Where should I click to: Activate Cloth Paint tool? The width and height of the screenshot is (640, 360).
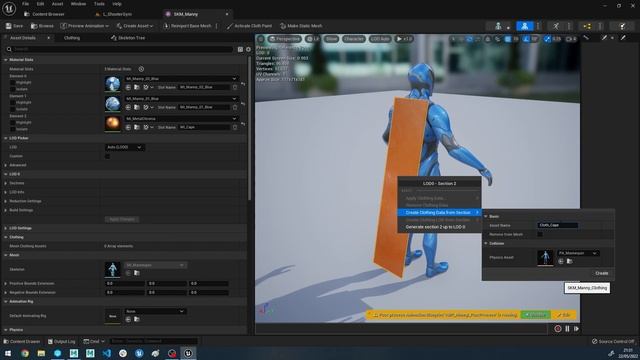coord(249,26)
